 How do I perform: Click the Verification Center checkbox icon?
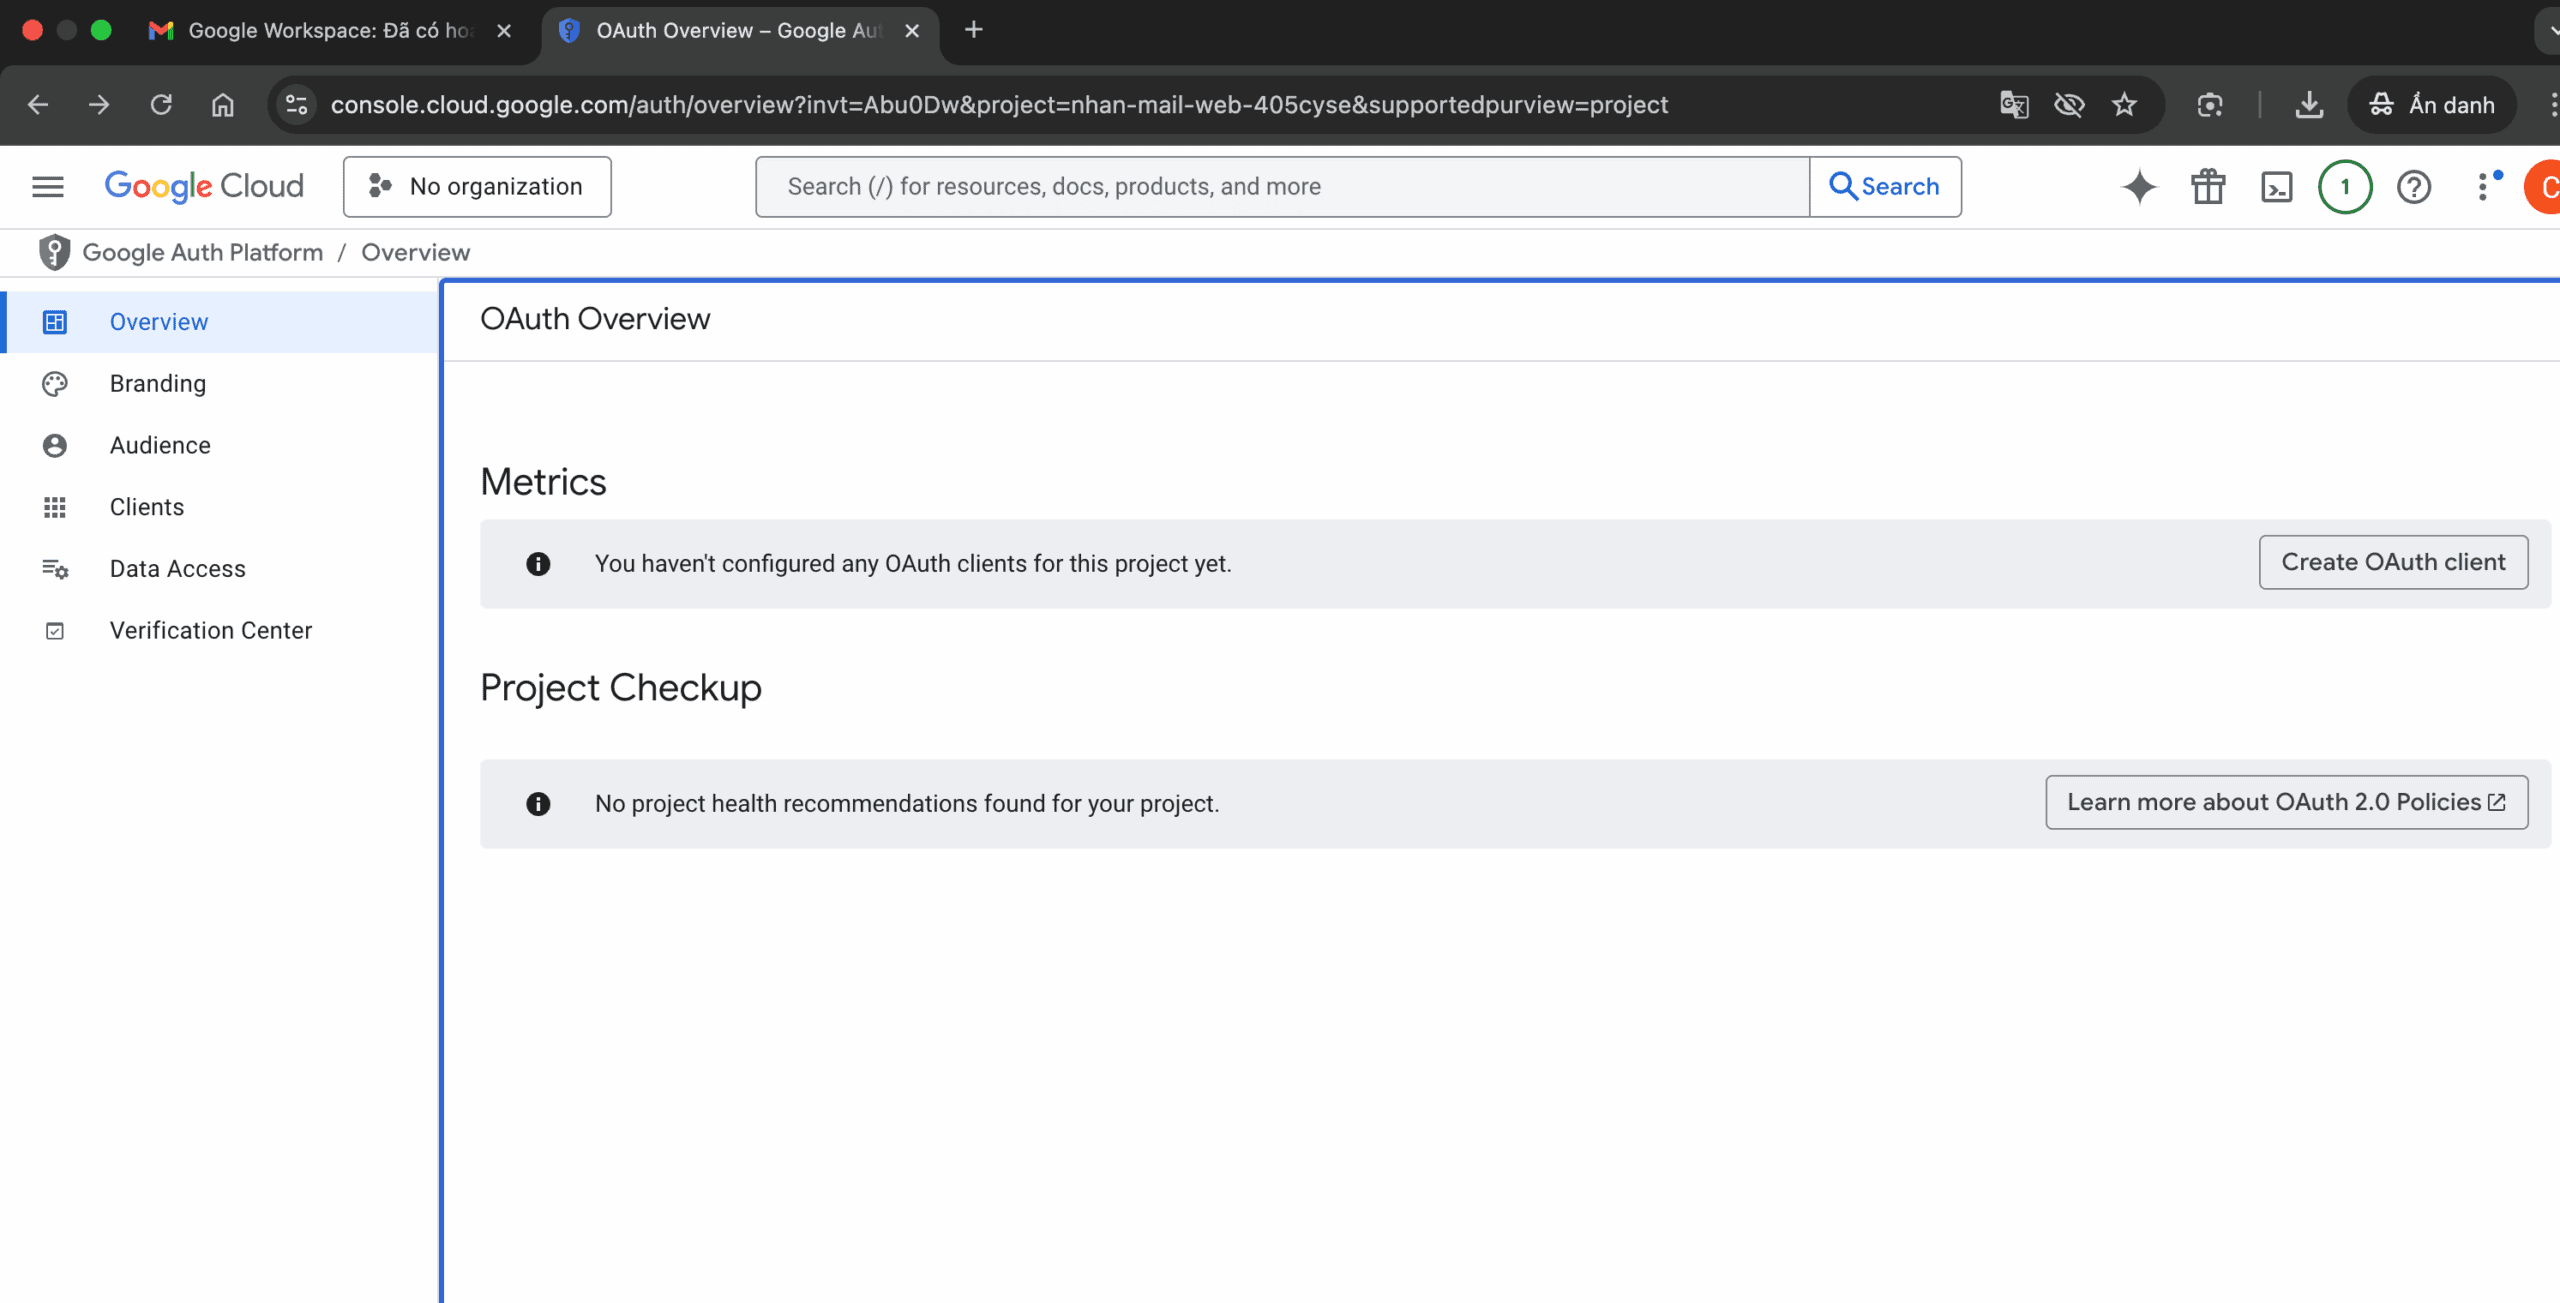(x=55, y=631)
